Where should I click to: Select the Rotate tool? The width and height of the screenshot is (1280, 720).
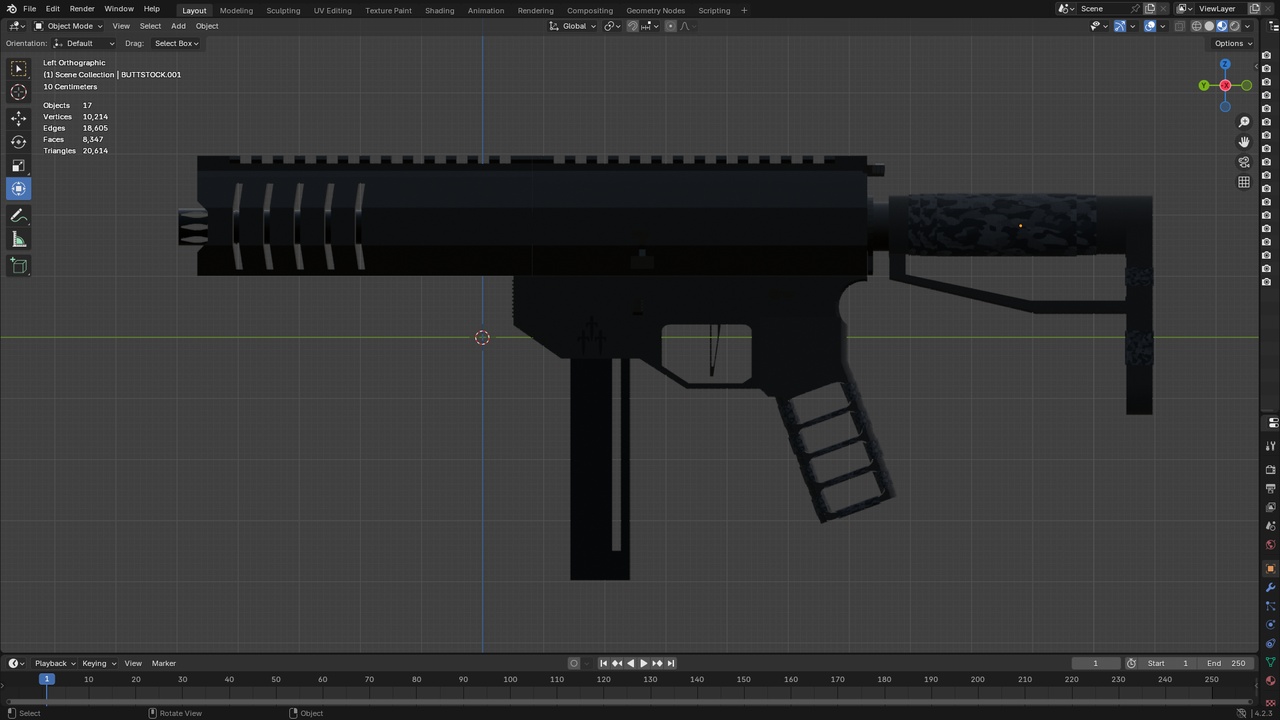[19, 141]
